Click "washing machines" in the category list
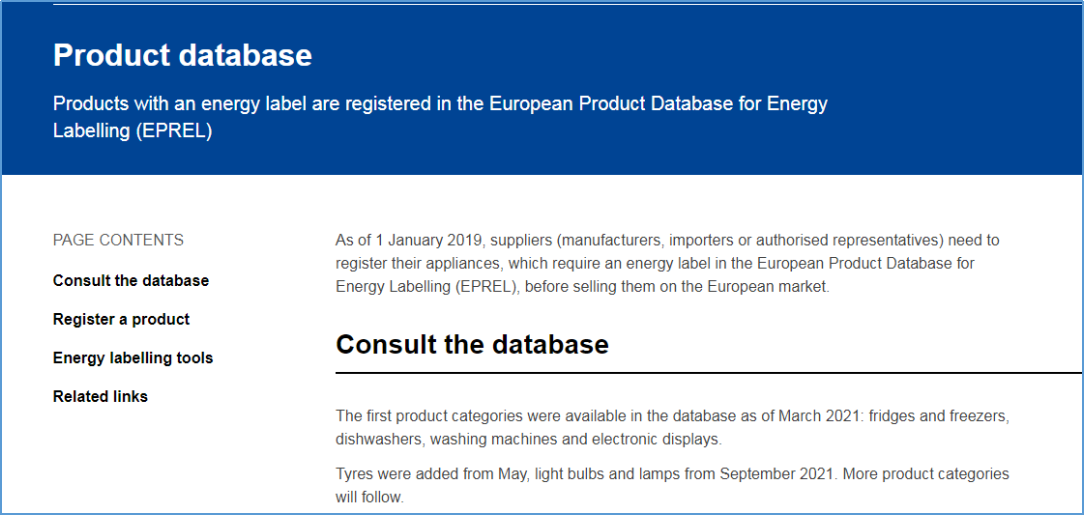1085x515 pixels. (x=486, y=439)
